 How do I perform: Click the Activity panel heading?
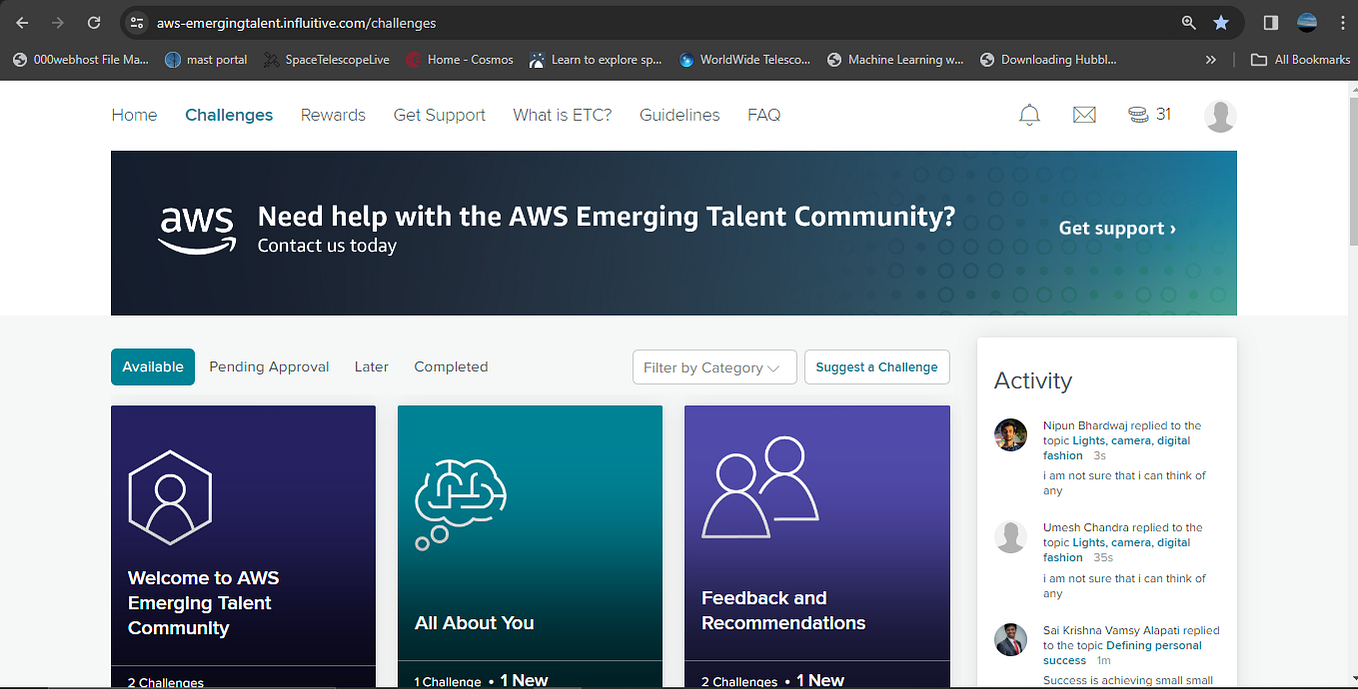pos(1033,381)
